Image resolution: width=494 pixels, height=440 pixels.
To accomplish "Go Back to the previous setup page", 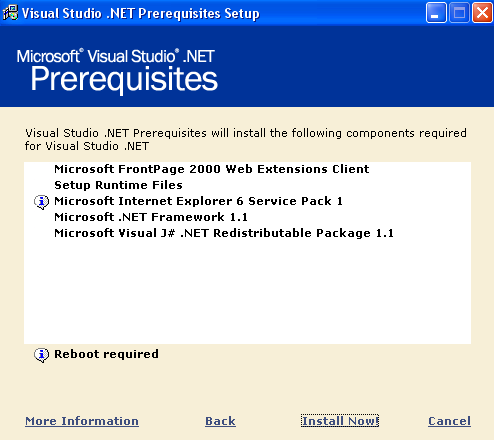I will coord(220,421).
